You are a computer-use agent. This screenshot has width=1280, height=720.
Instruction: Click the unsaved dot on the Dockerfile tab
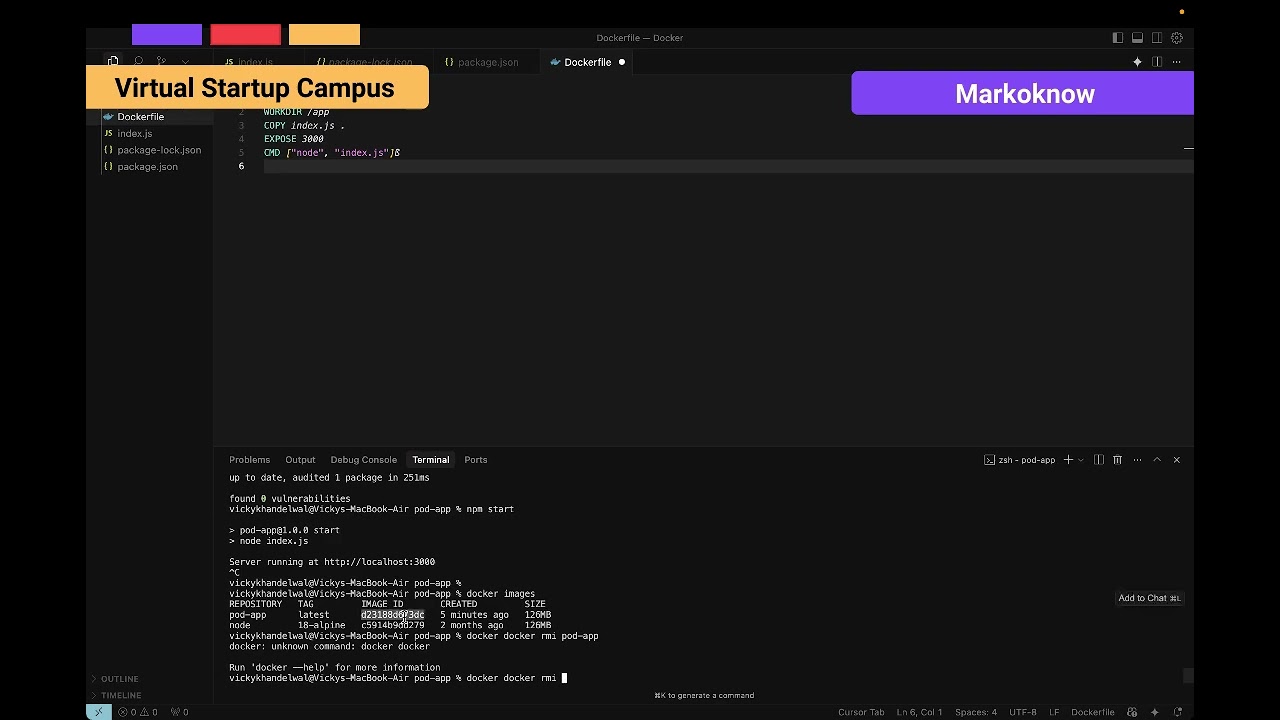tap(622, 62)
